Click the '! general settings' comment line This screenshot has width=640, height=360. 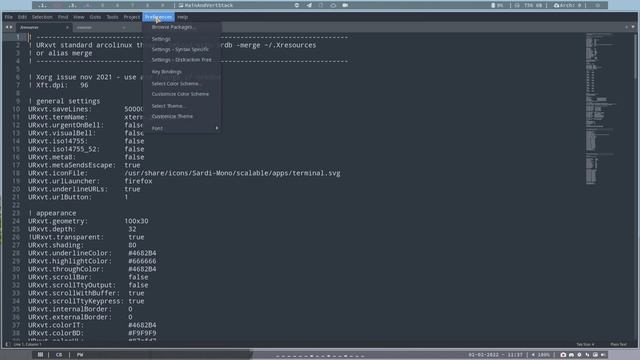point(64,101)
